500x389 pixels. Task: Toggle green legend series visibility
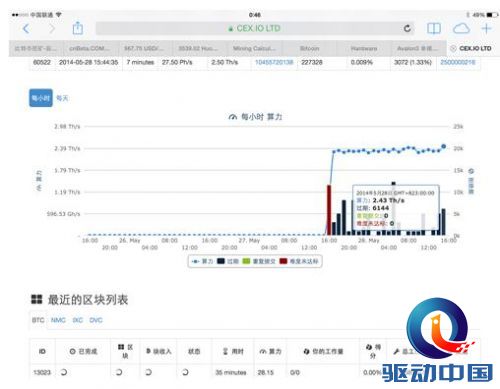tap(259, 261)
